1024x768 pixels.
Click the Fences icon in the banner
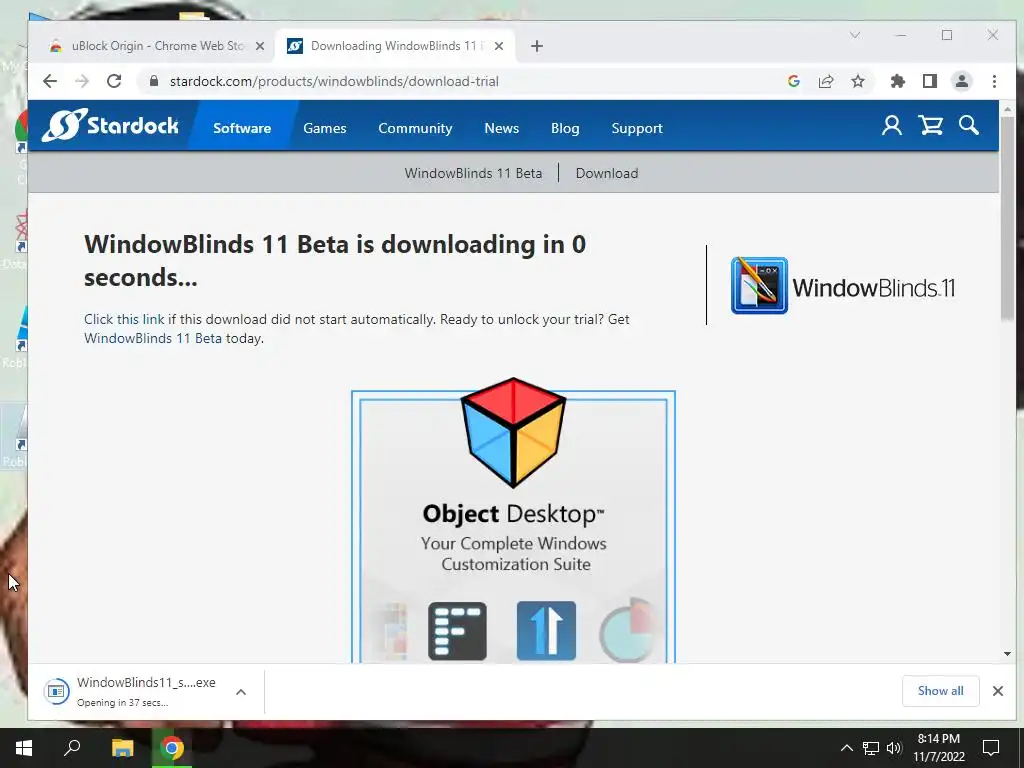[x=457, y=631]
